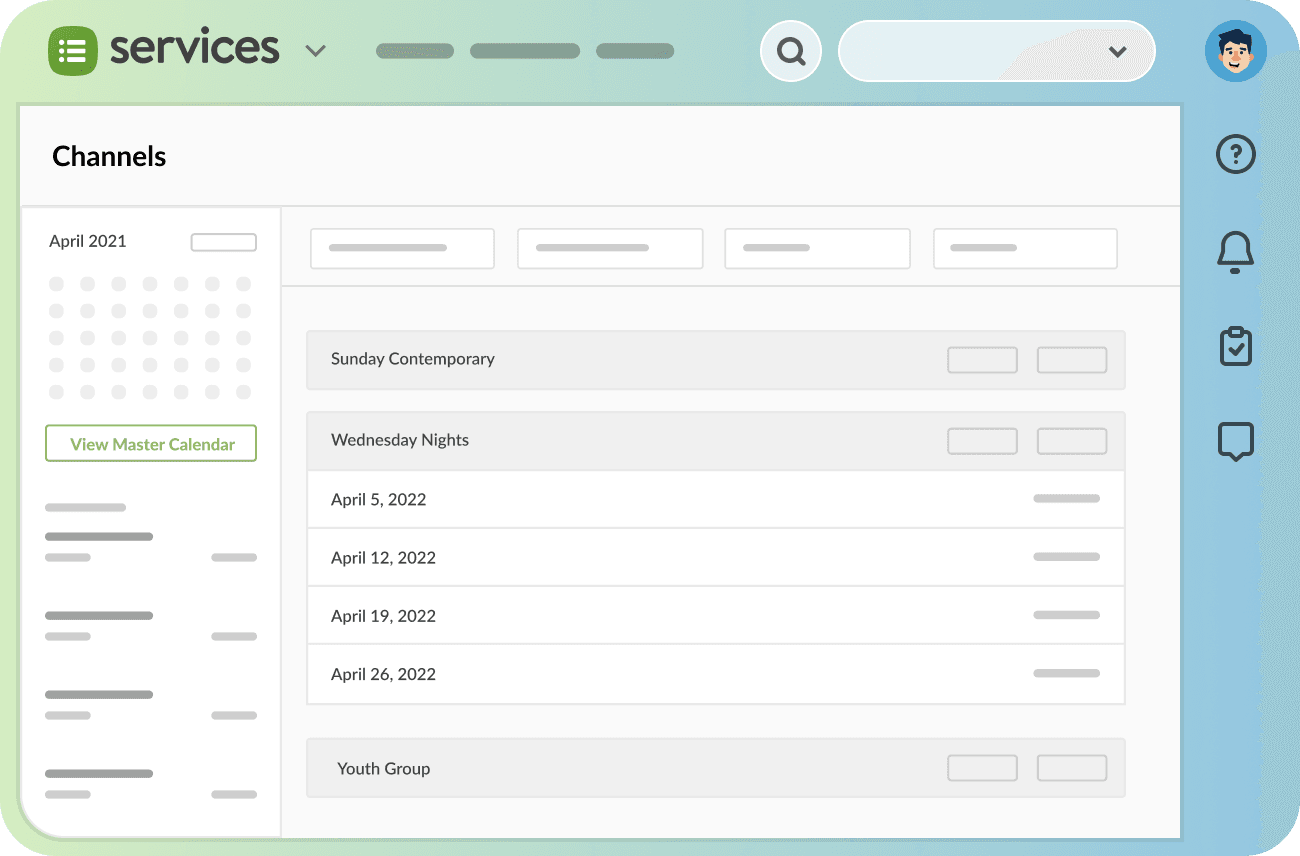The image size is (1300, 856).
Task: Open the top-right dropdown selector
Action: [x=1117, y=51]
